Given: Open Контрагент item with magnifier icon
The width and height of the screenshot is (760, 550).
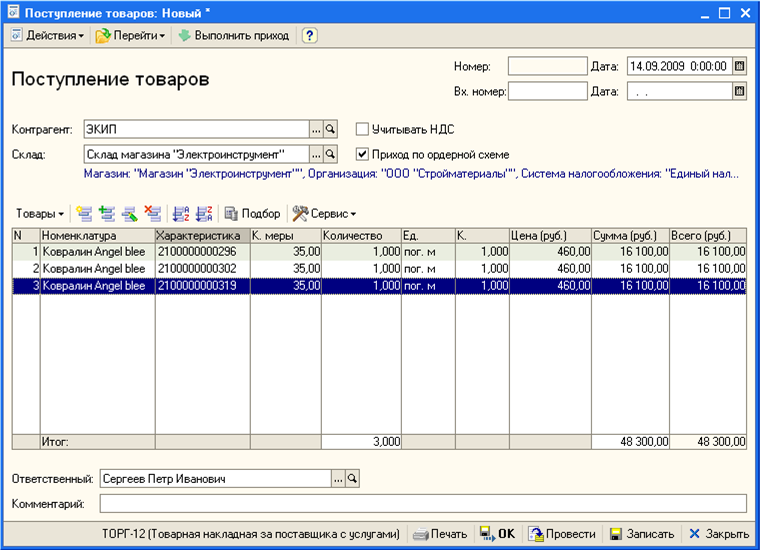Looking at the screenshot, I should (331, 129).
